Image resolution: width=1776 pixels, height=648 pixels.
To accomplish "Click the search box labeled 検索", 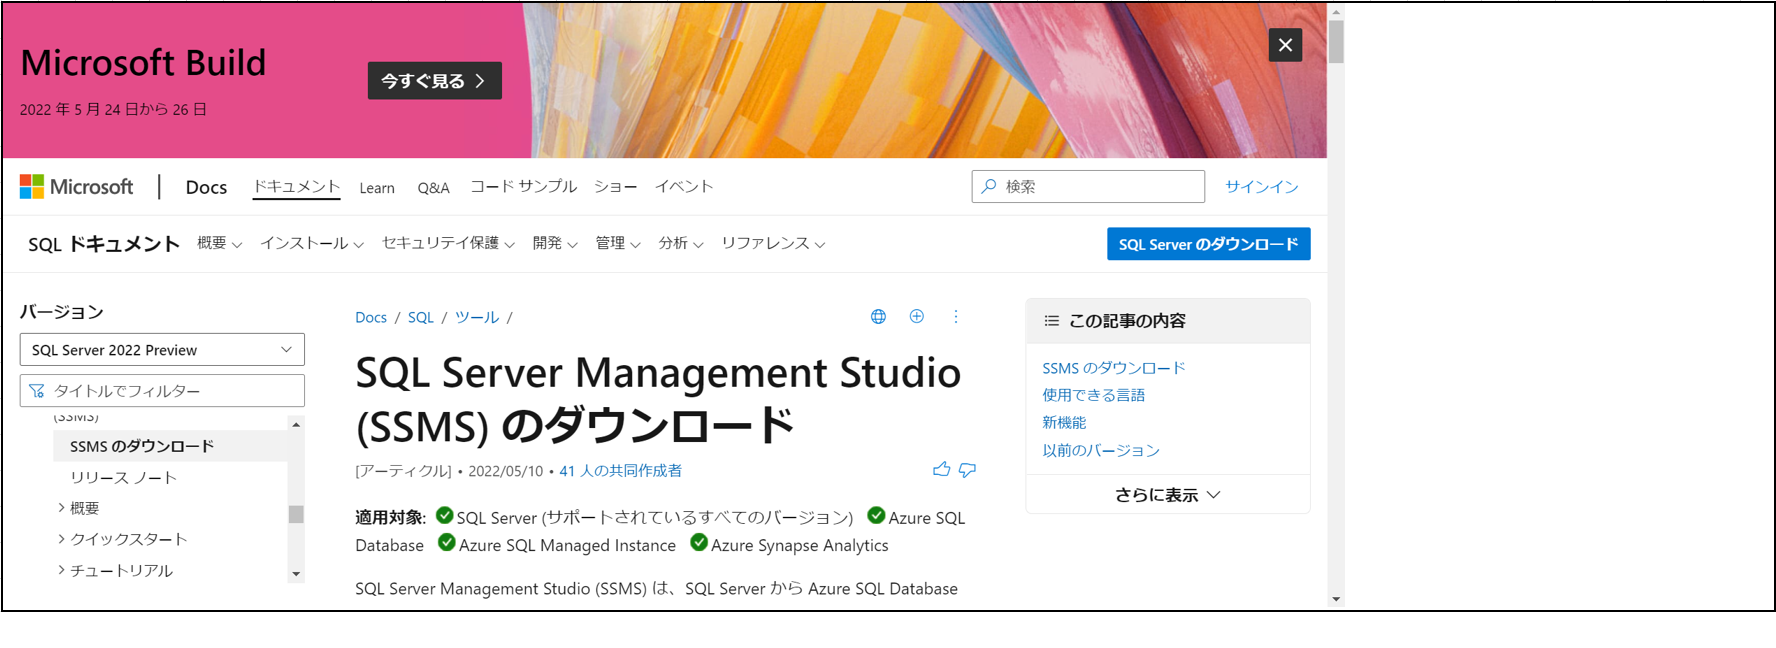I will [1088, 187].
